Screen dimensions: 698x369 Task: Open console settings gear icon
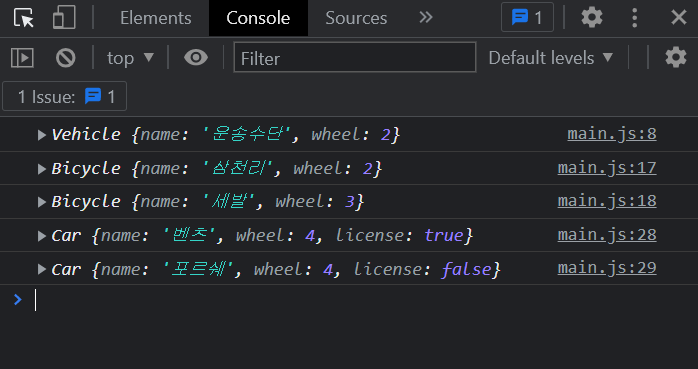676,58
